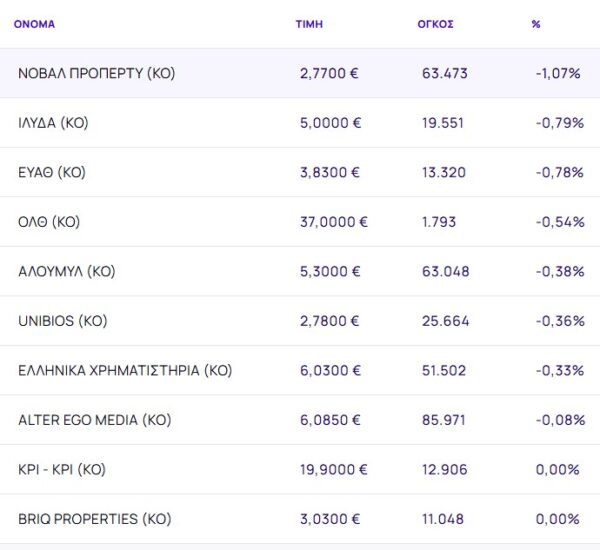Open ΕΛΛΗΝΙΚΑ ΧΡΗΜΑΤΙΣΤΗΡΙΑ (ΚΟ) stock
The height and width of the screenshot is (550, 600).
[125, 370]
